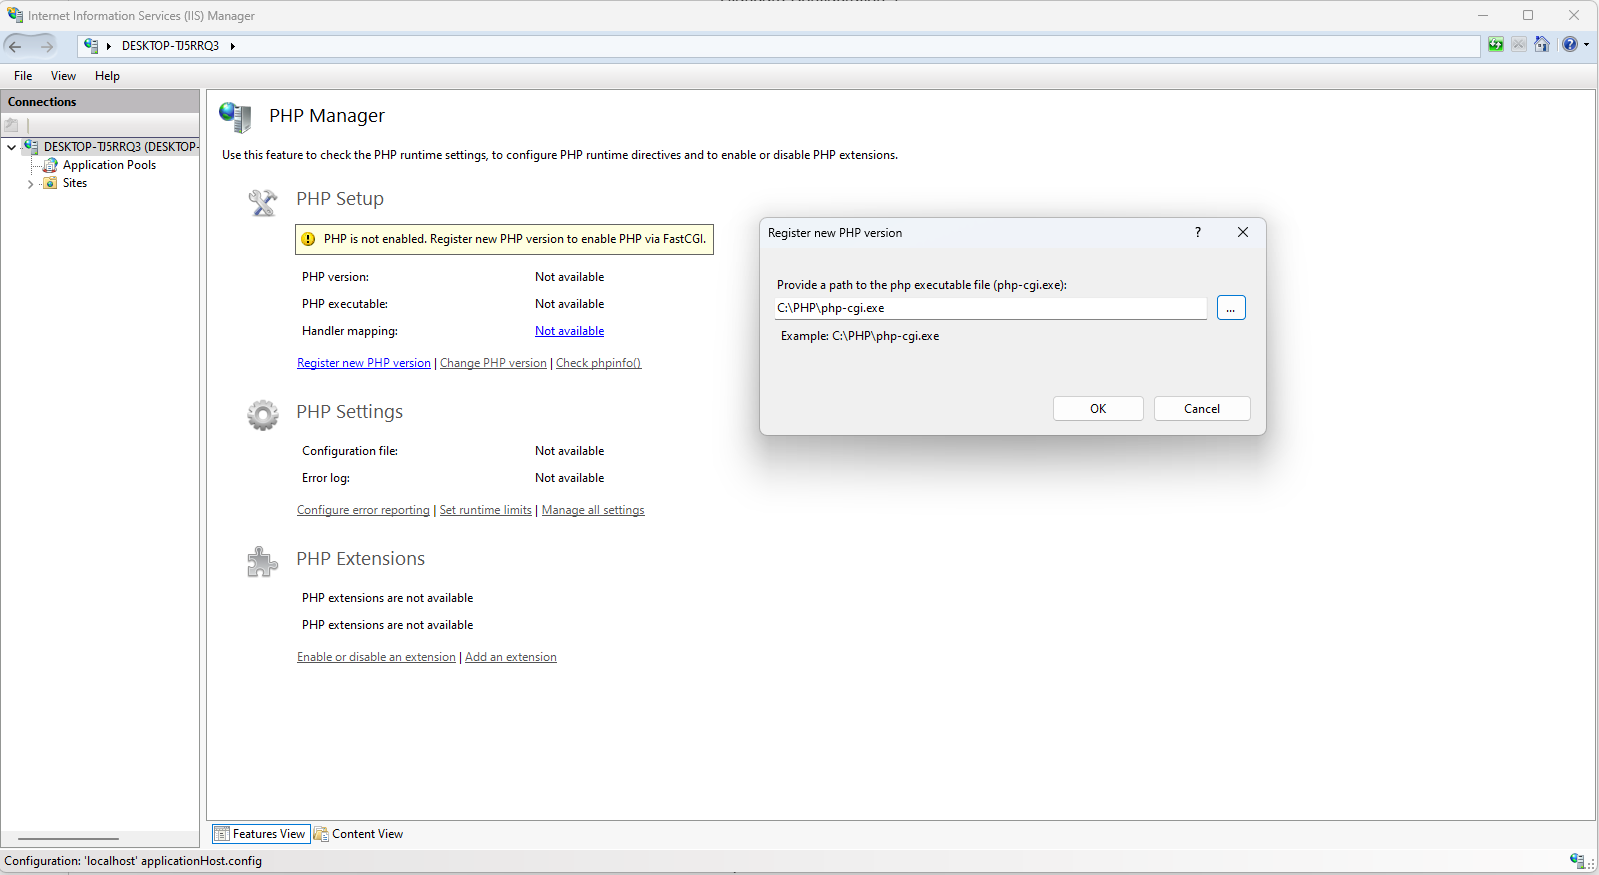Click the IIS Manager title bar icon
Screen dimensions: 1599x875
tap(15, 15)
